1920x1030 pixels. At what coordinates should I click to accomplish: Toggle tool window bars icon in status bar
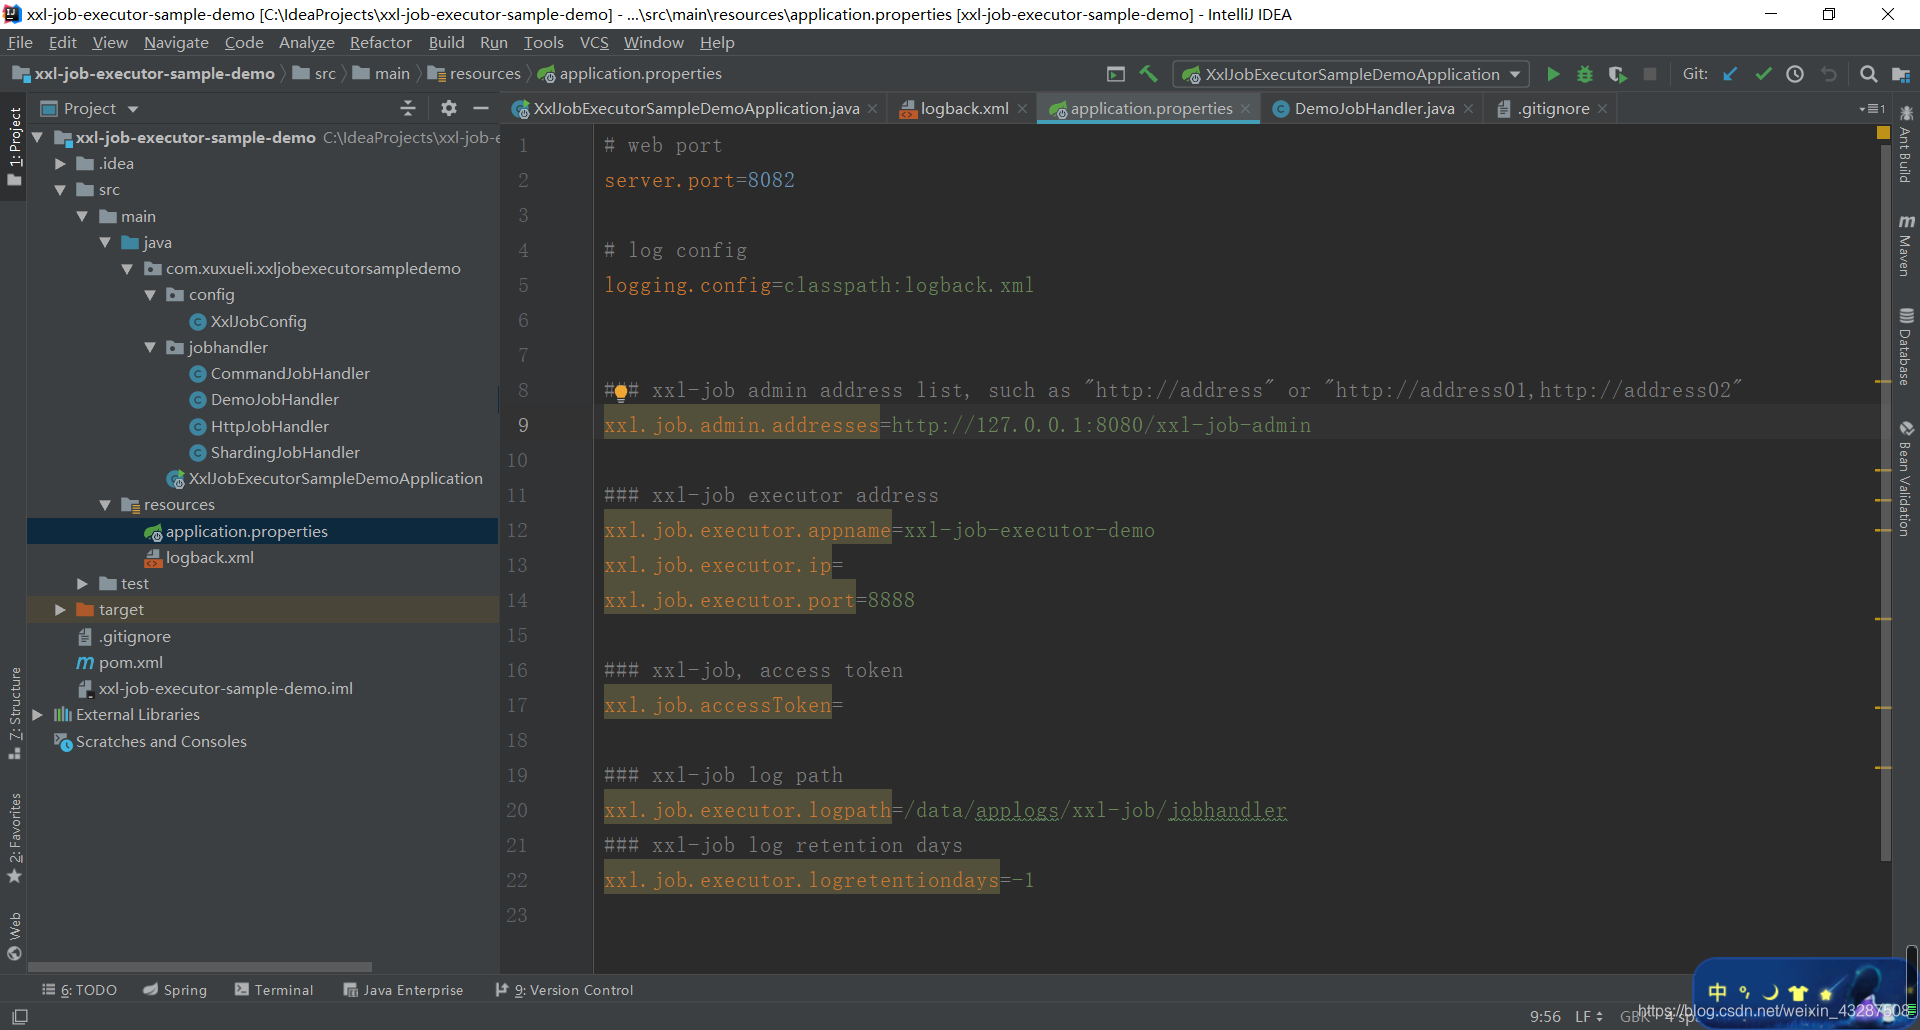19,1017
